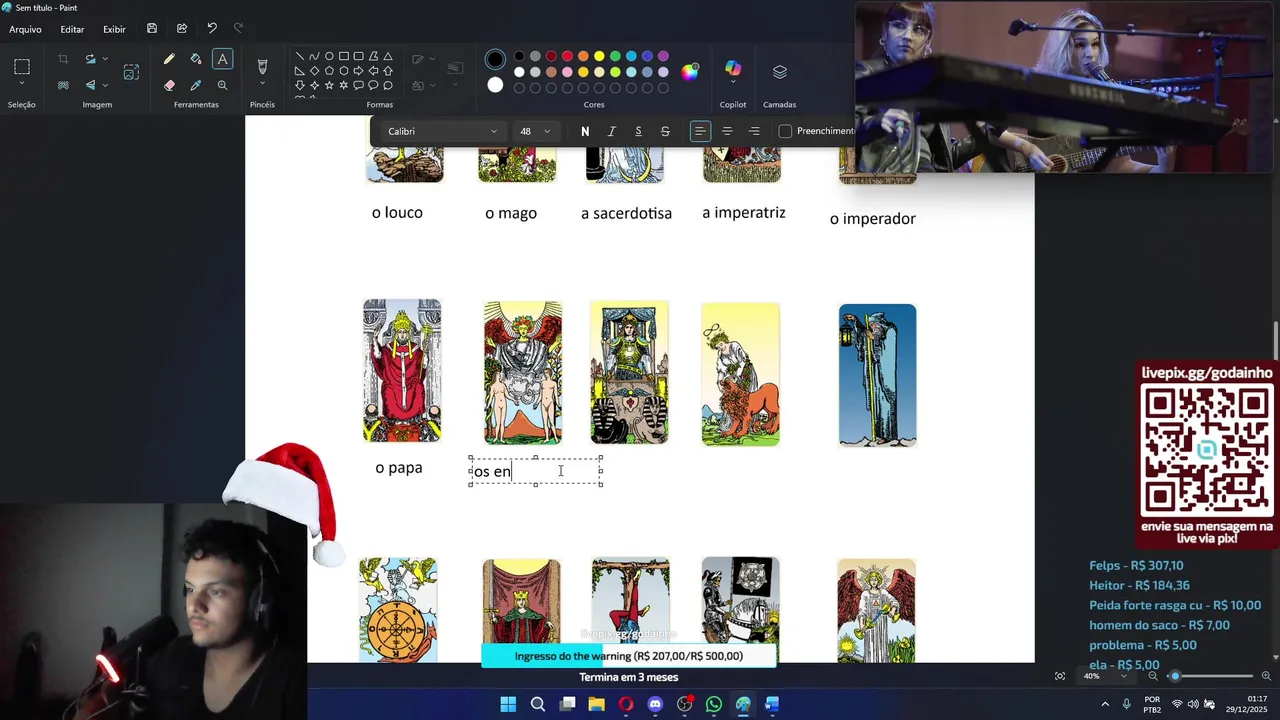Save the file with disk icon
The height and width of the screenshot is (720, 1280).
click(152, 29)
